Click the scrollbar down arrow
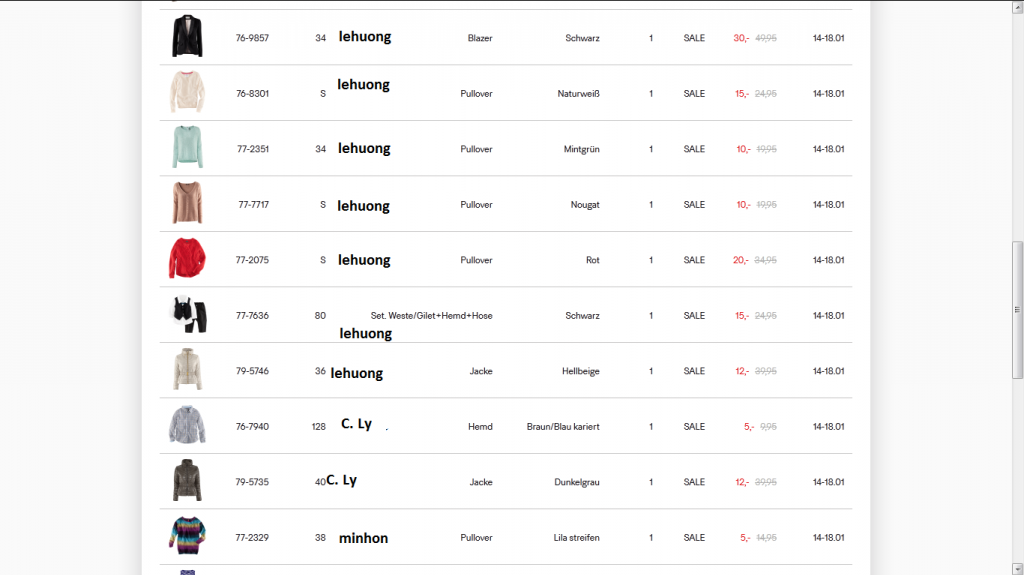Screen dimensions: 1024x575 coord(1017,569)
